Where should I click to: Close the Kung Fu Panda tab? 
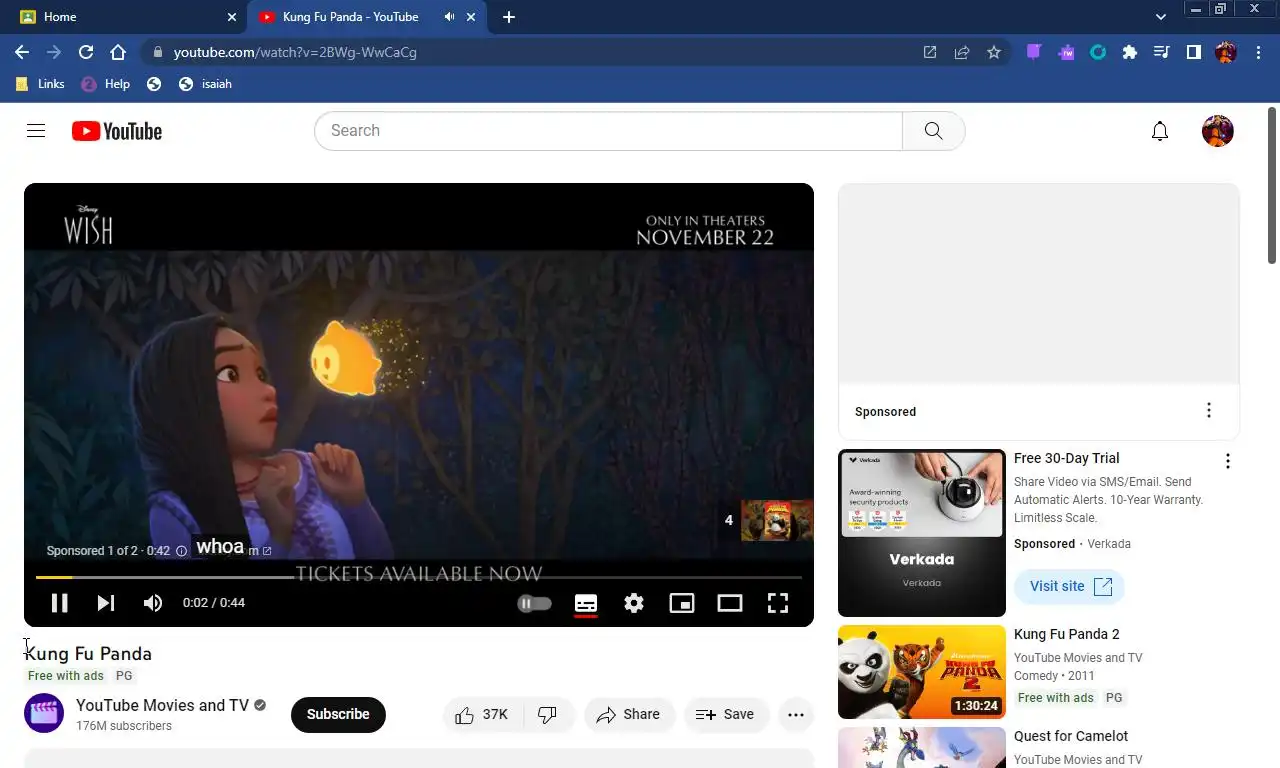point(471,17)
